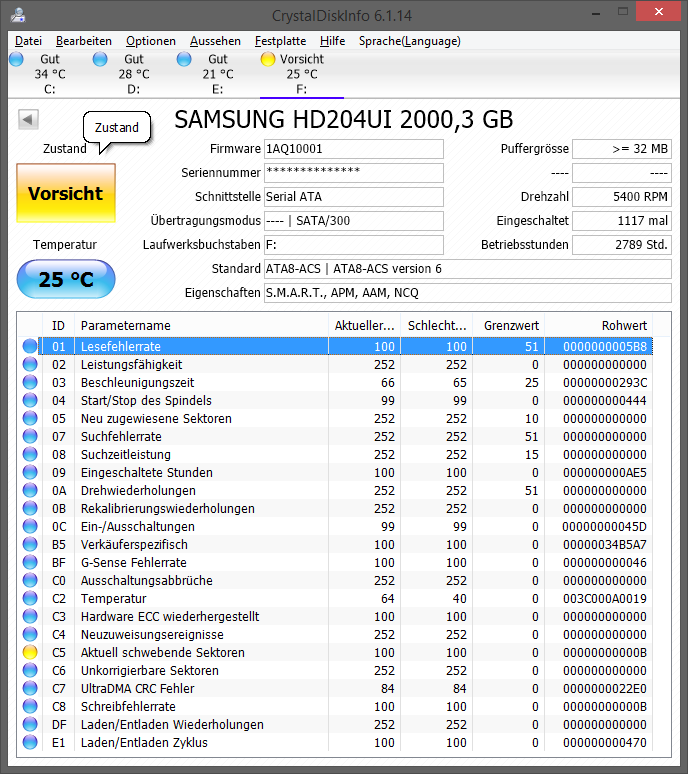Screen dimensions: 689x774
Task: Select the G-Sense Fehlerrate parameter name
Action: coord(134,562)
